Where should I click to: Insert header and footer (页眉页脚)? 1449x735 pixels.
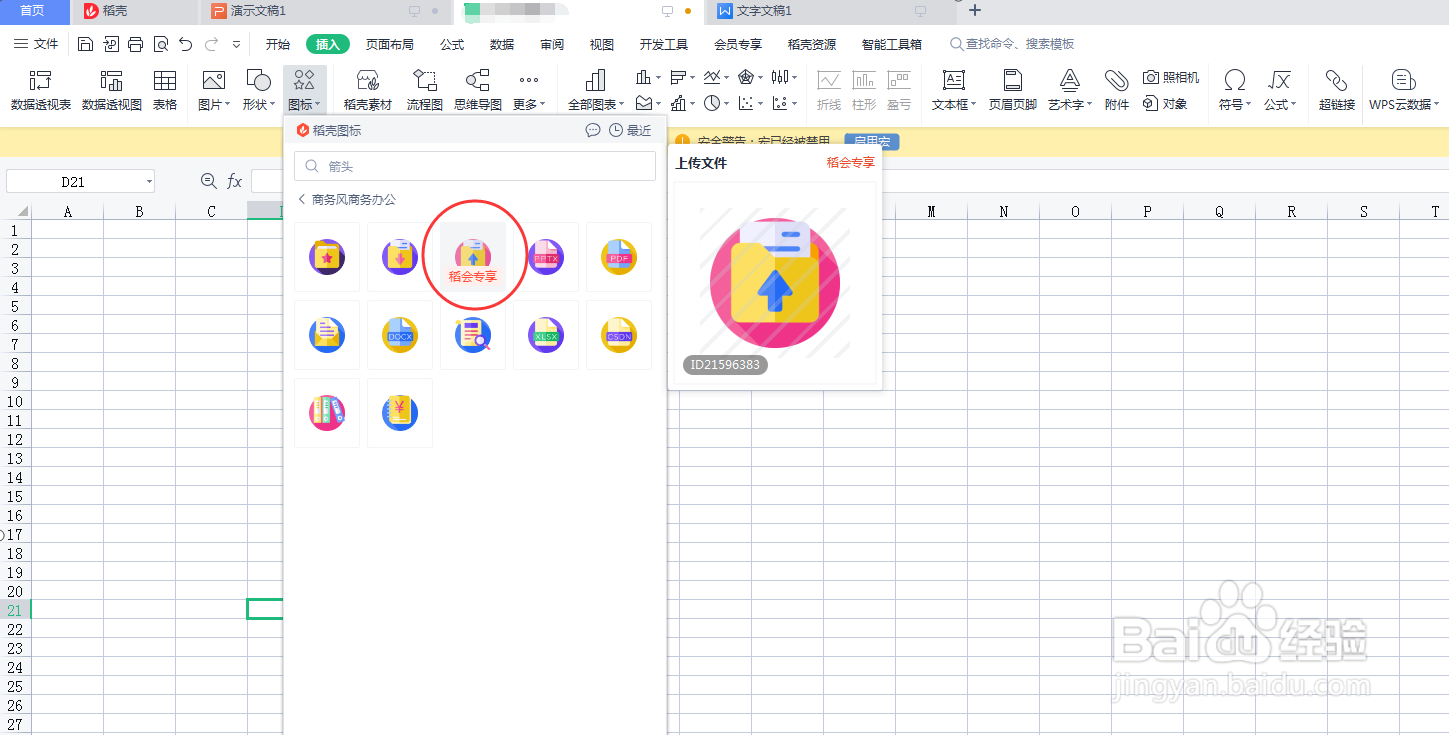point(1013,90)
